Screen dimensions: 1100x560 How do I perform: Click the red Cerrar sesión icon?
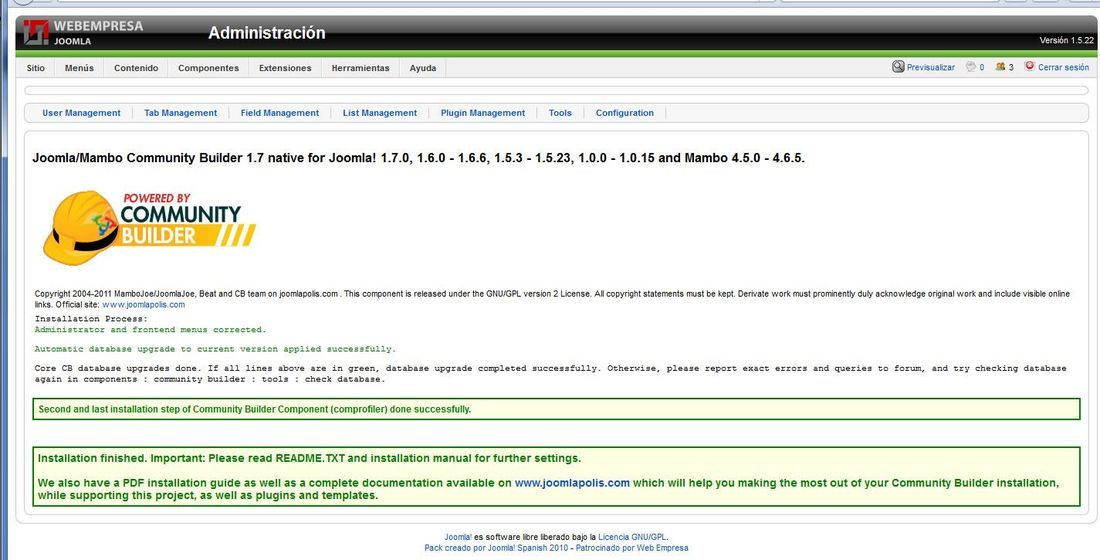[x=1029, y=66]
